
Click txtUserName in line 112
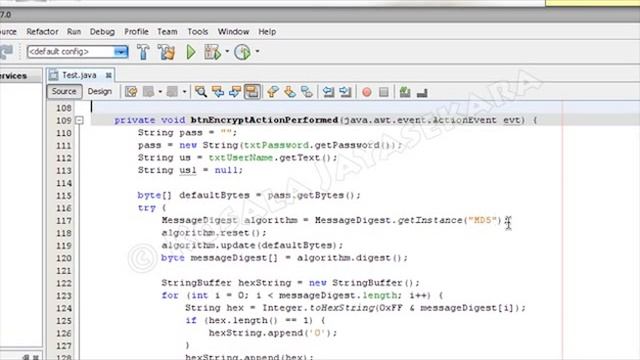[x=241, y=158]
